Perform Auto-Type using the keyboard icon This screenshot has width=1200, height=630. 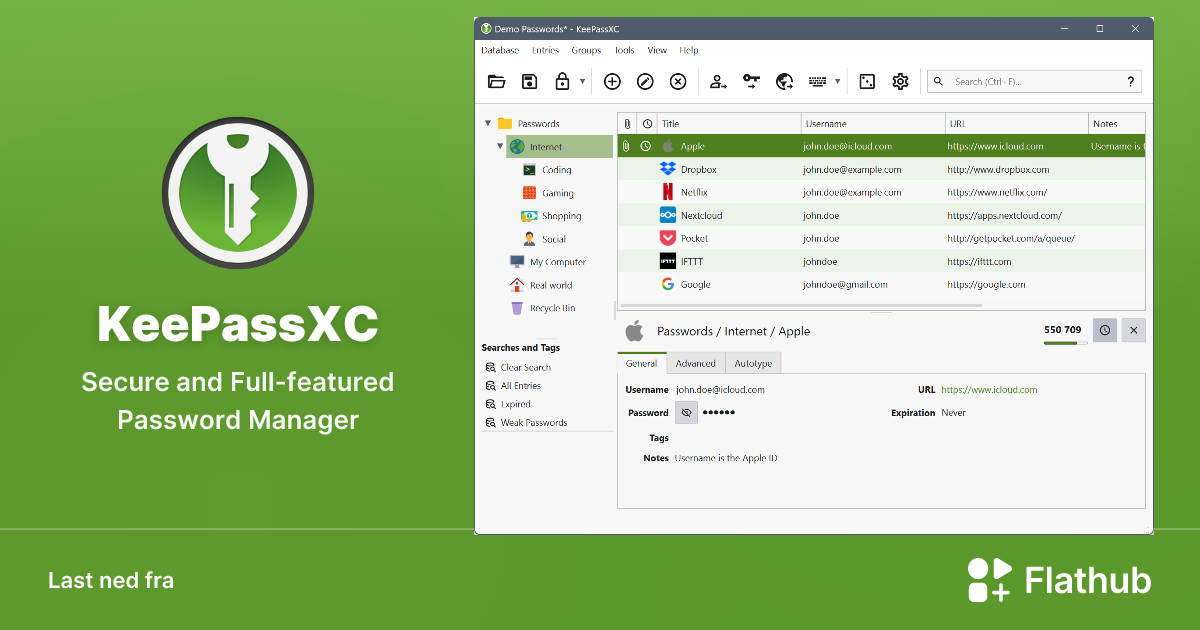[818, 81]
